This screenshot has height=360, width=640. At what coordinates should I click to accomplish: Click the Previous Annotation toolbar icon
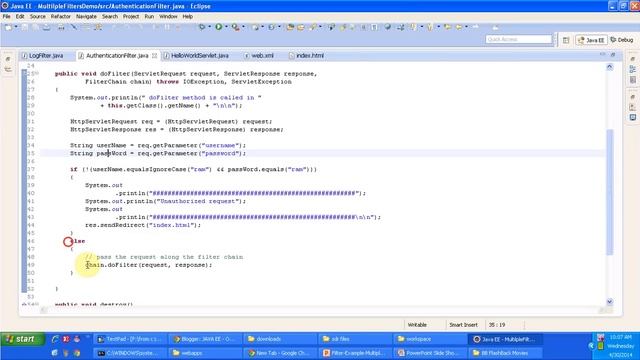(430, 27)
